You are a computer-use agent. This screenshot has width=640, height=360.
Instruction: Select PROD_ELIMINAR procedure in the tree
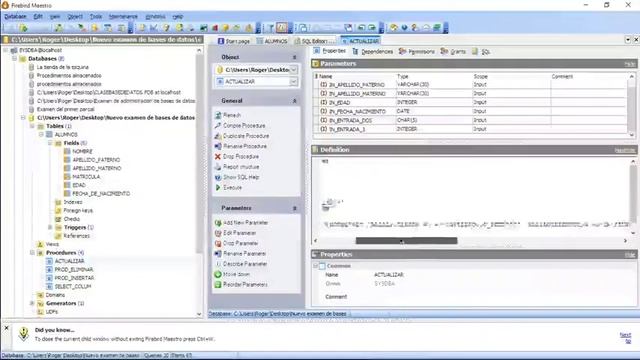pos(74,269)
